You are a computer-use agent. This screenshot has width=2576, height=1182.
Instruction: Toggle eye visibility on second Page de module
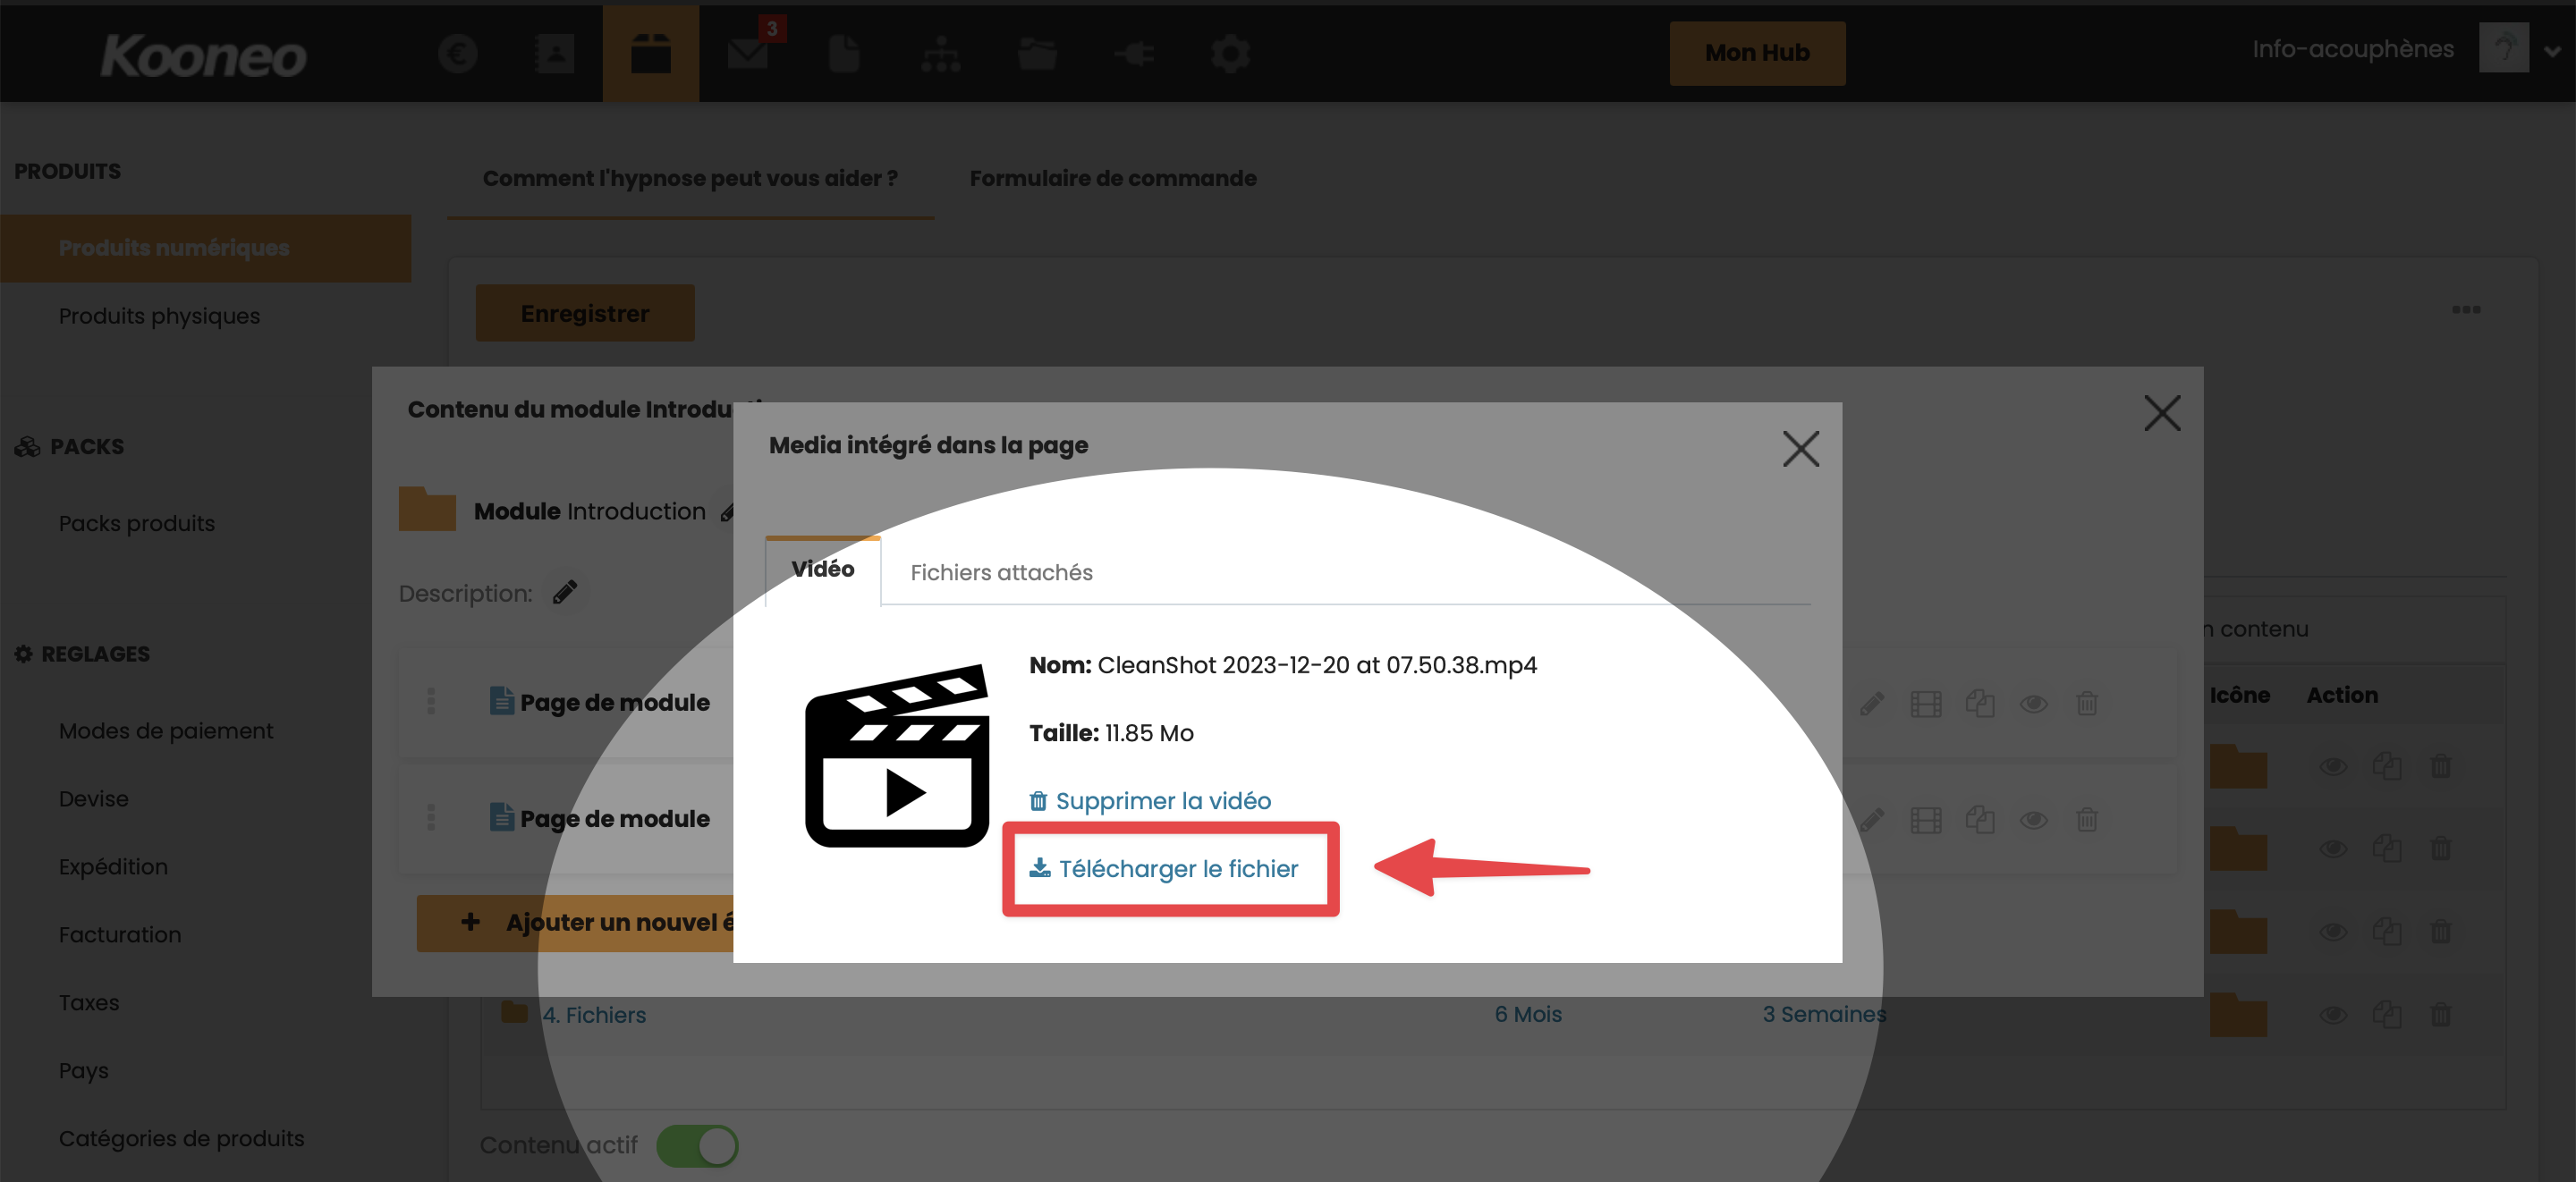[2032, 820]
